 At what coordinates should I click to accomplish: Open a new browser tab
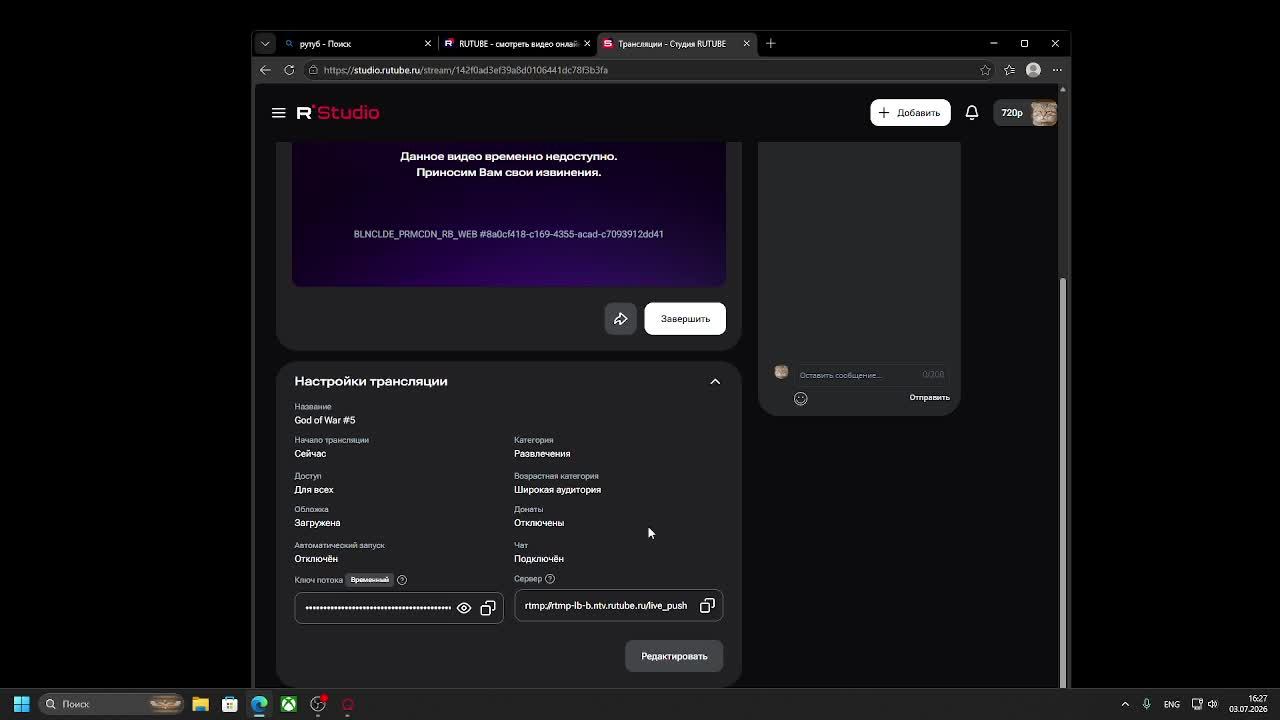[770, 44]
